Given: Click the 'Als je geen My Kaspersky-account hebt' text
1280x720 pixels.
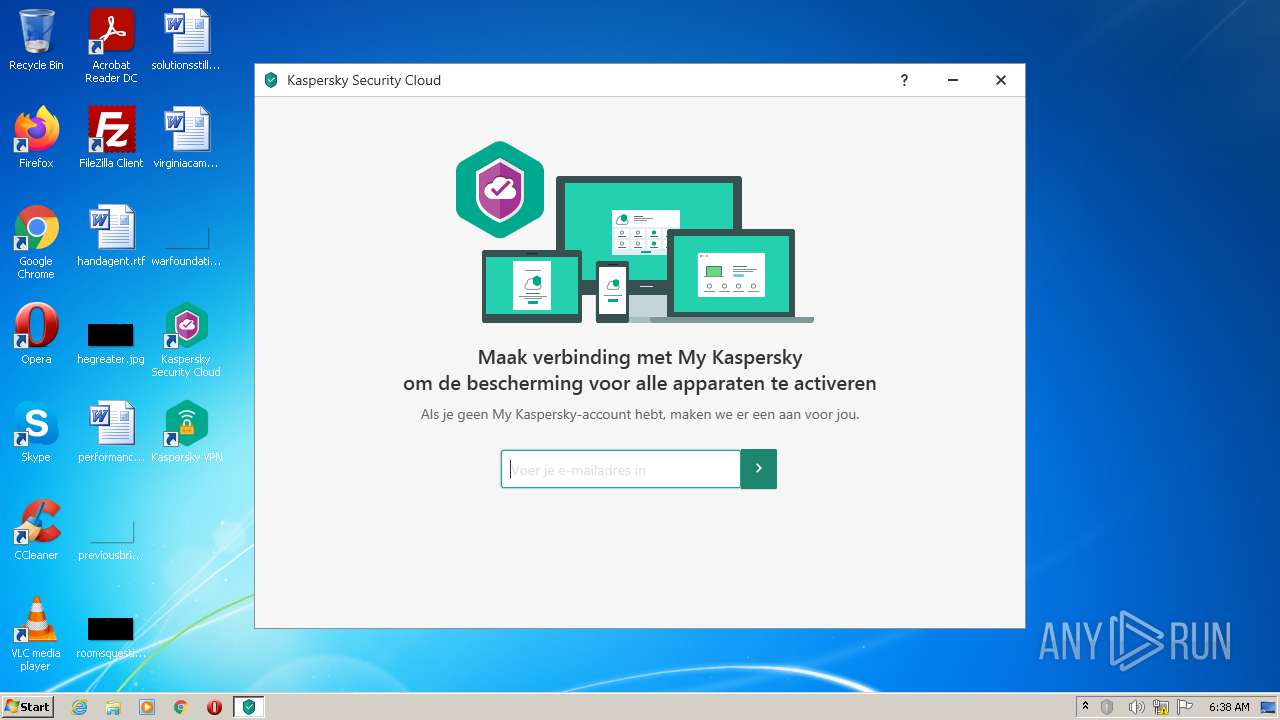Looking at the screenshot, I should (x=640, y=414).
